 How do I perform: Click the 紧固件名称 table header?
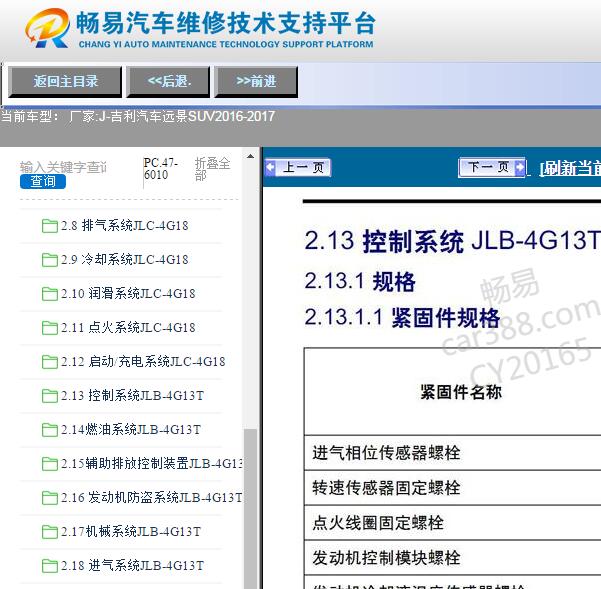pos(461,392)
